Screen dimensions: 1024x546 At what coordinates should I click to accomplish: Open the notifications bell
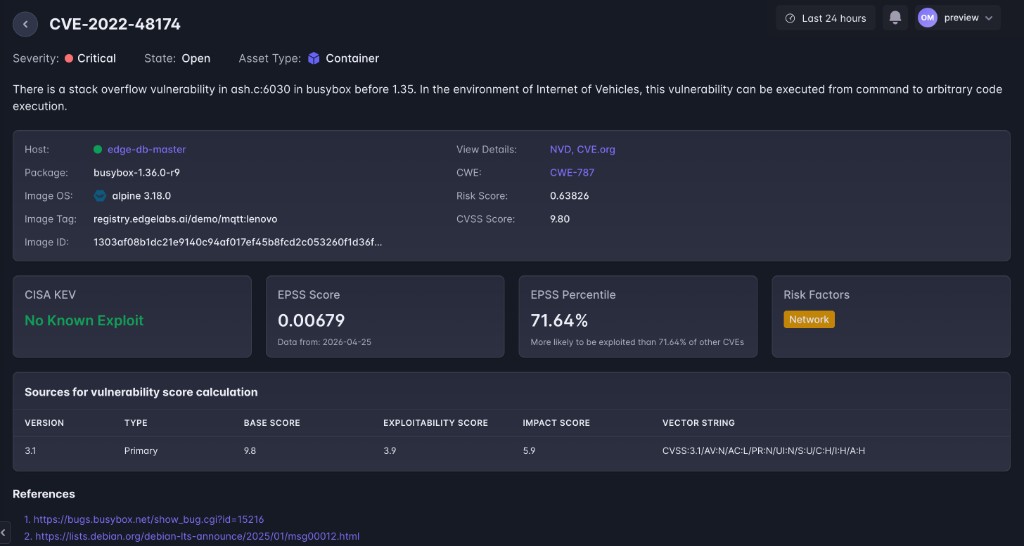pyautogui.click(x=895, y=18)
